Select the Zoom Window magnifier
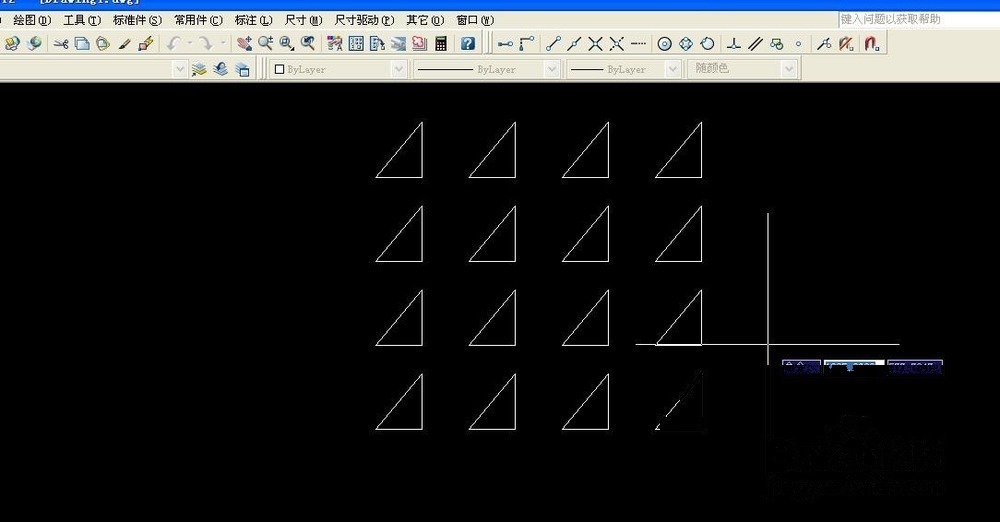 [x=287, y=43]
